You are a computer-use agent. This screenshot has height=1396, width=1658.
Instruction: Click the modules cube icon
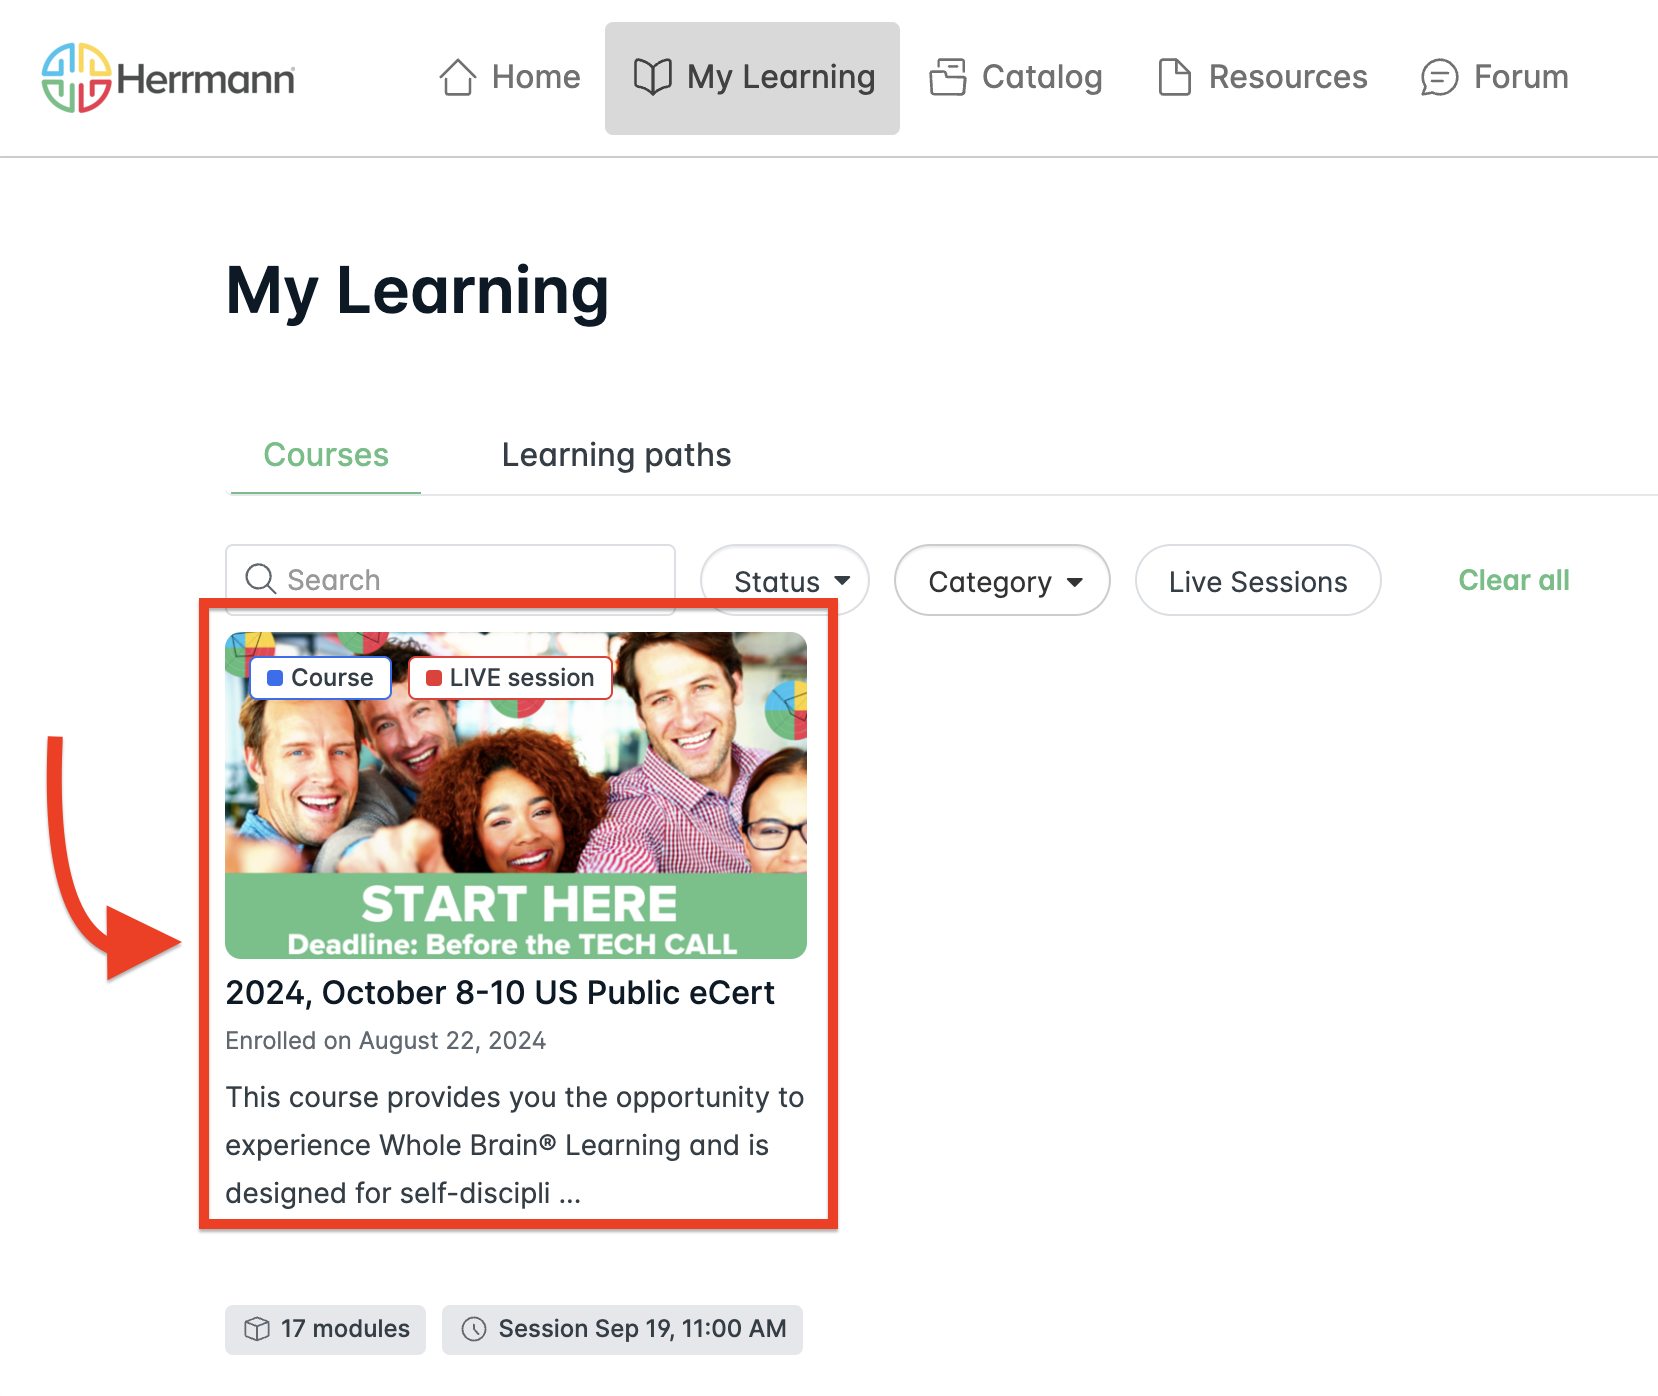click(x=257, y=1329)
